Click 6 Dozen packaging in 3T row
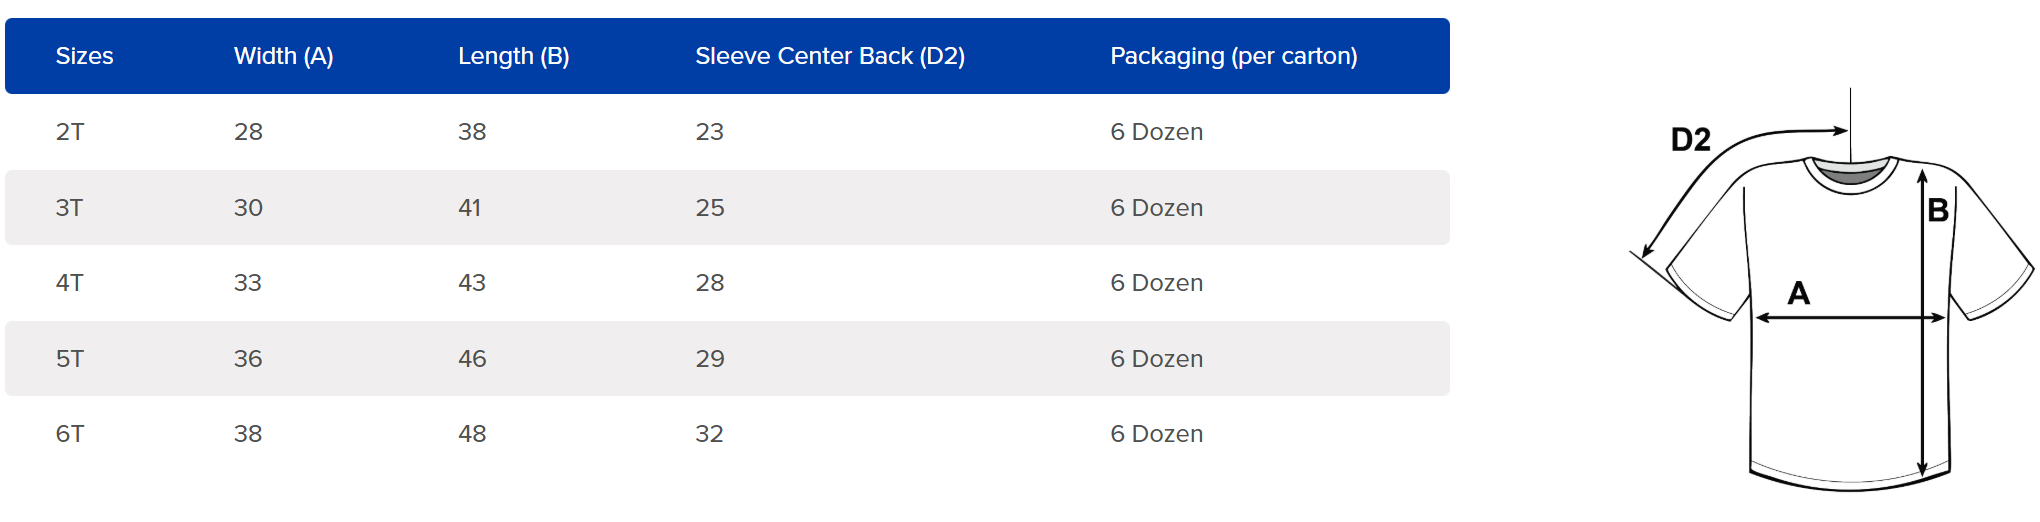 click(x=1156, y=208)
